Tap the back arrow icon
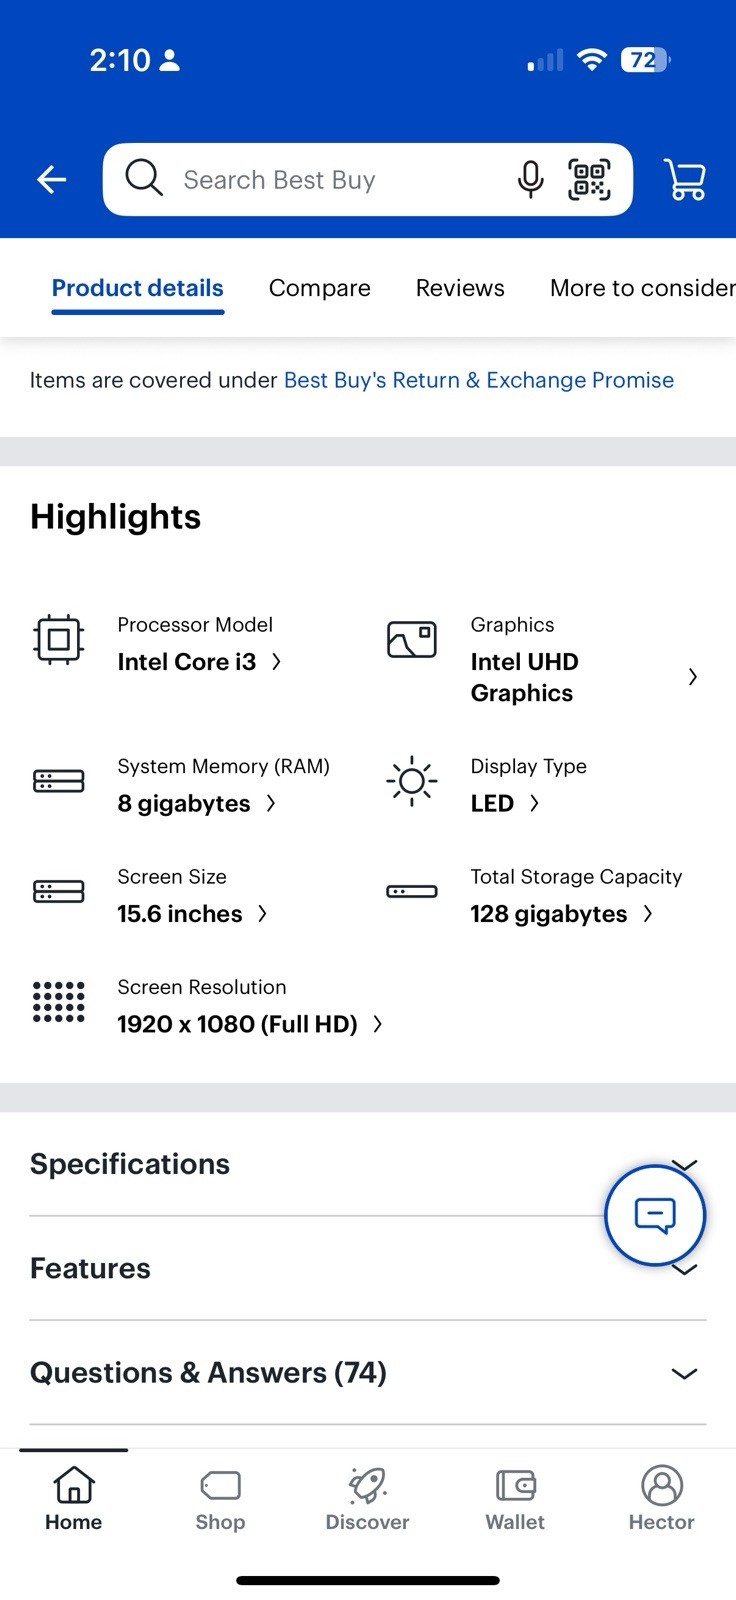The width and height of the screenshot is (736, 1600). click(51, 180)
